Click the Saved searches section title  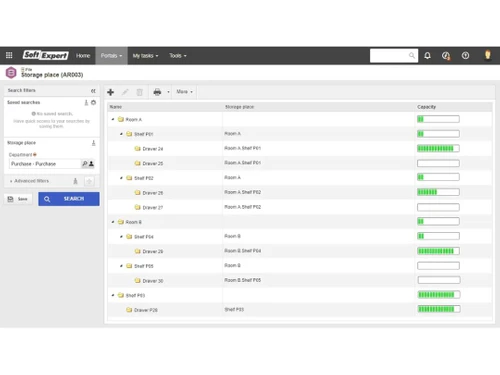pyautogui.click(x=24, y=102)
